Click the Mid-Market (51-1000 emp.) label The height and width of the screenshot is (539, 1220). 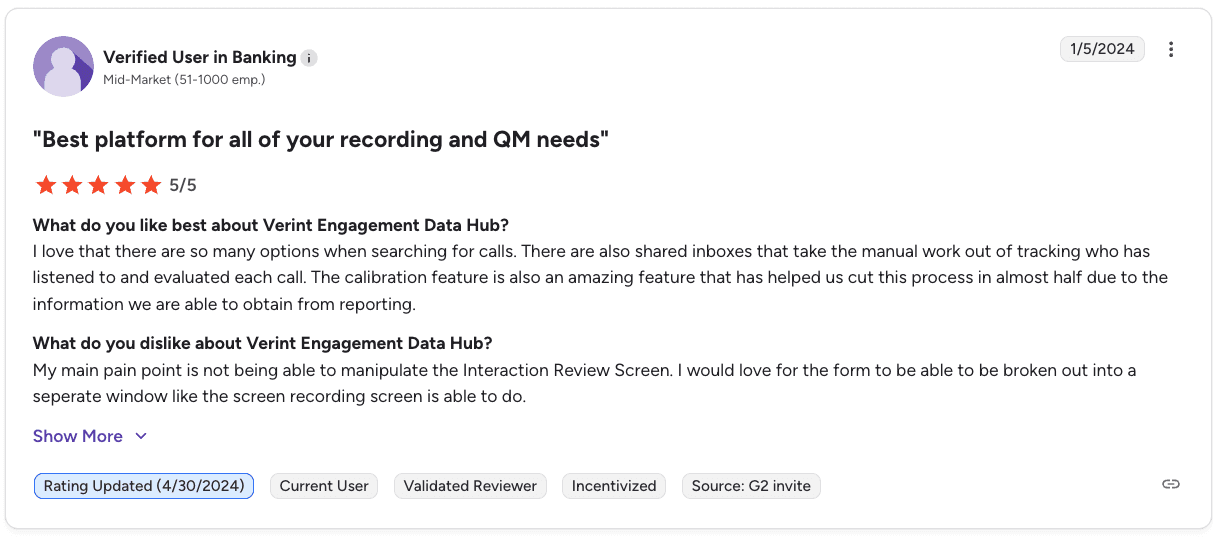(184, 79)
